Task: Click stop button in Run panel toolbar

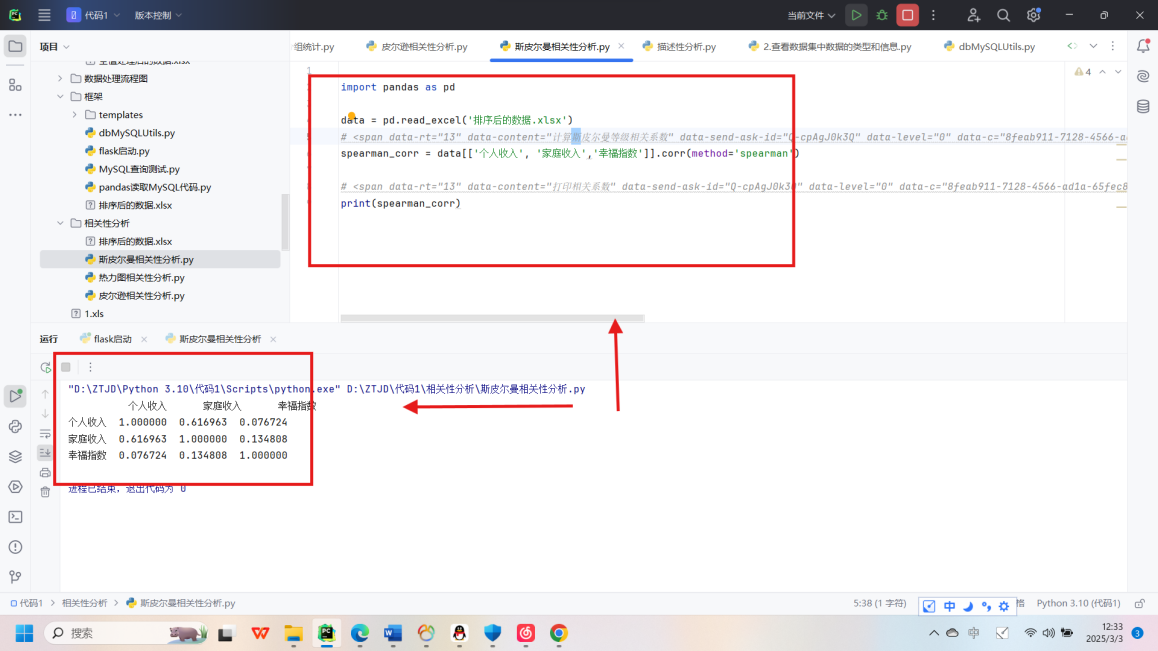Action: [x=66, y=367]
